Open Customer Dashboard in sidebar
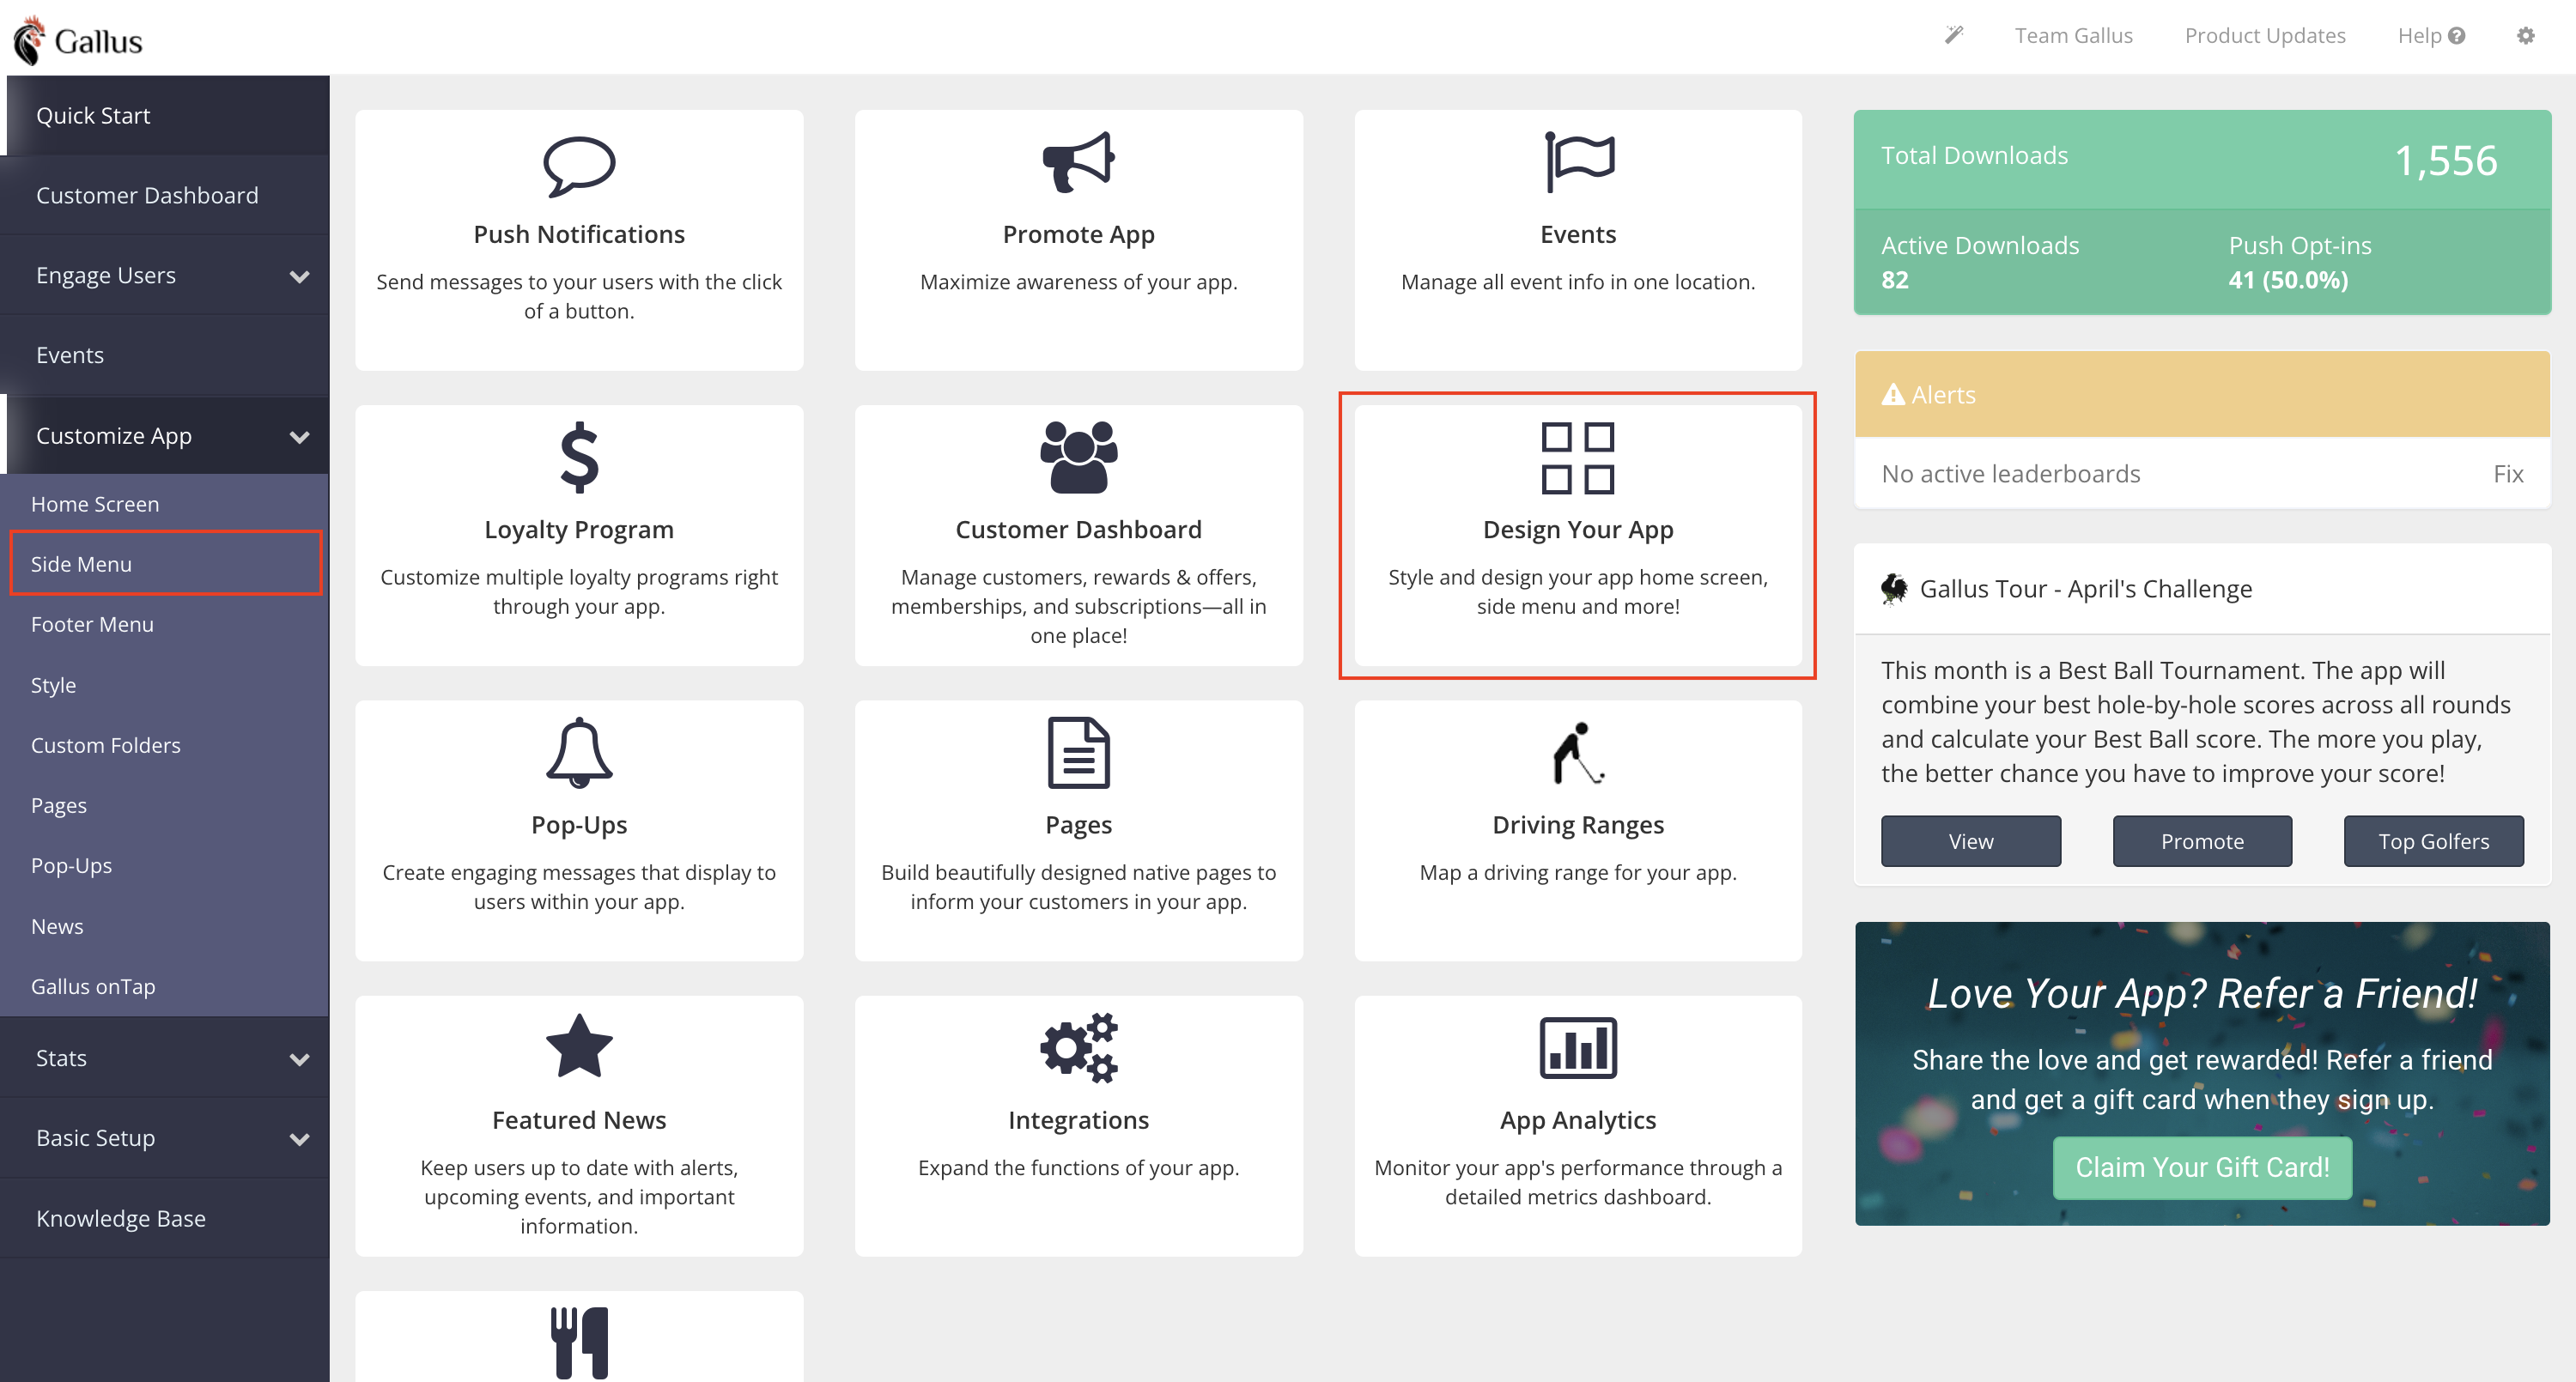2576x1382 pixels. (165, 195)
